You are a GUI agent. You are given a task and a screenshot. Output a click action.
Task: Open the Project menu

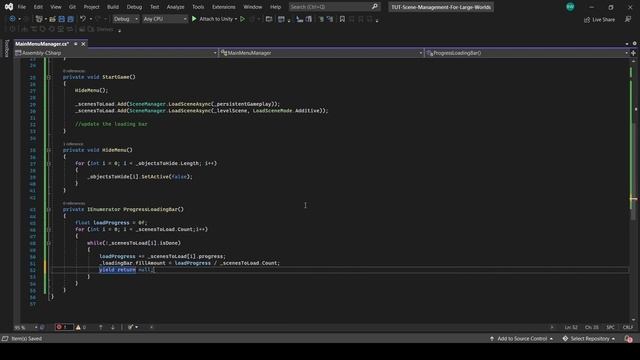tap(91, 7)
